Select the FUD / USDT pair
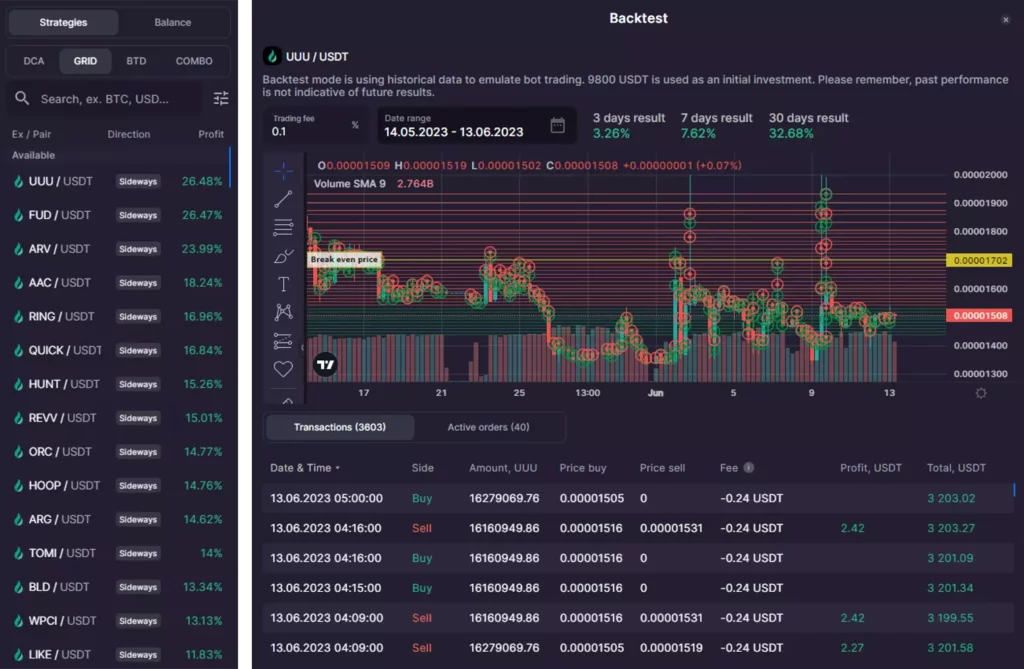The image size is (1024, 669). point(60,215)
